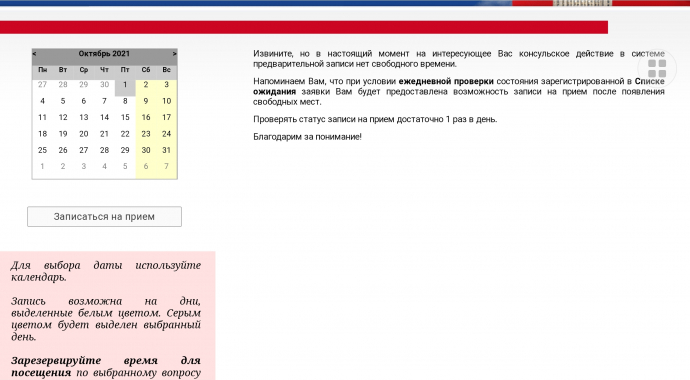Pick Saturday October 23
The image size is (690, 380).
pyautogui.click(x=146, y=134)
